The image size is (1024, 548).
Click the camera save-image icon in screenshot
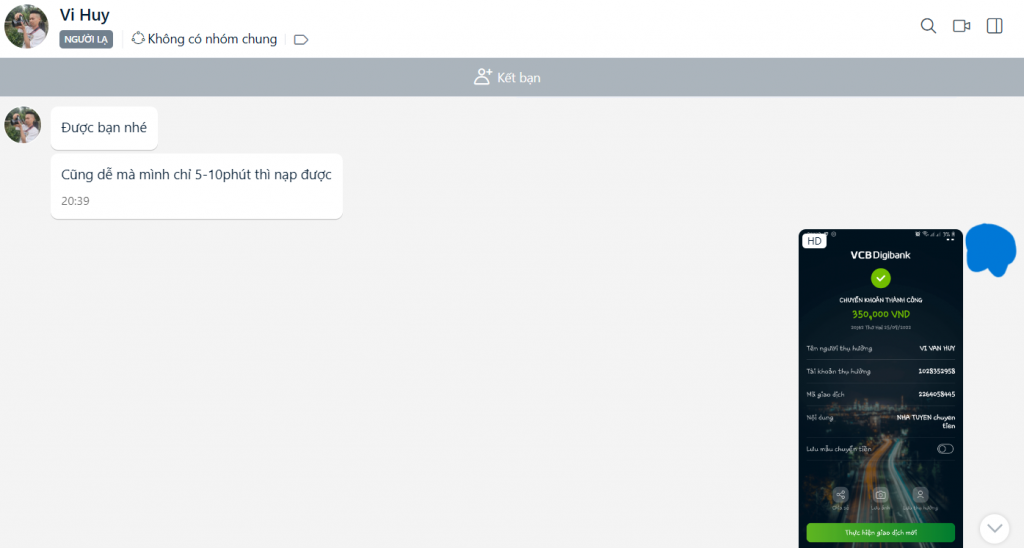coord(880,495)
